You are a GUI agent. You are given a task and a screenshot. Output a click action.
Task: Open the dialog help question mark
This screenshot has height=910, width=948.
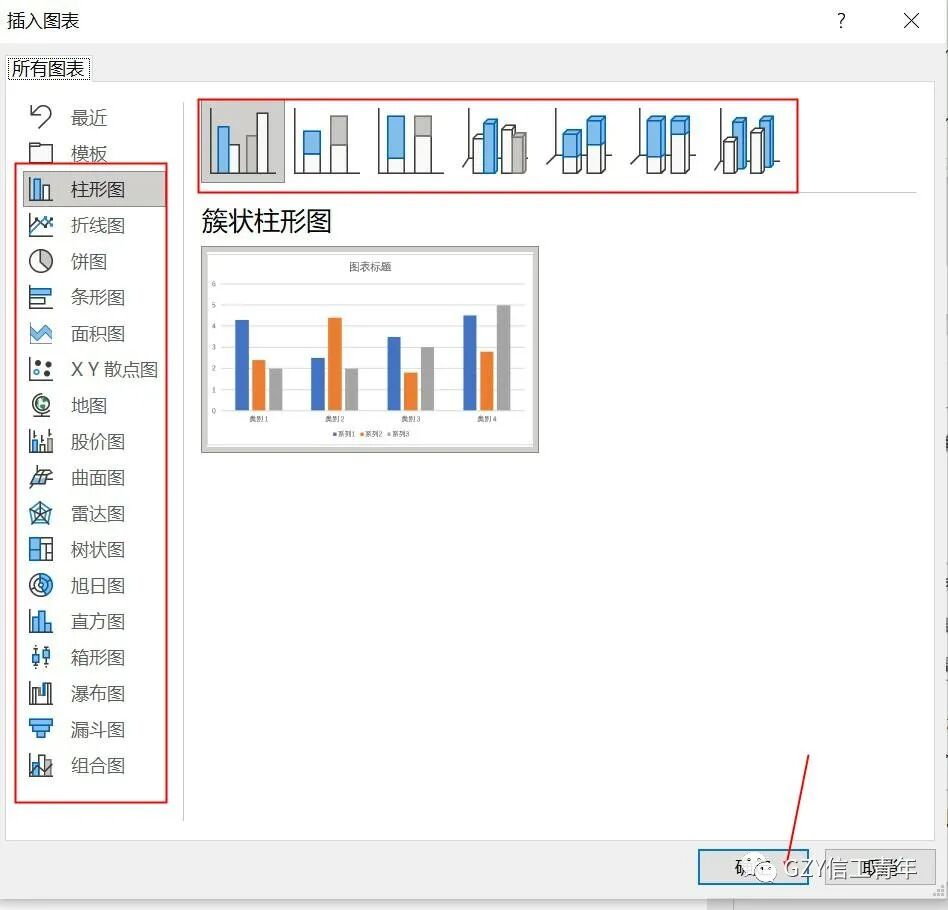[x=841, y=21]
